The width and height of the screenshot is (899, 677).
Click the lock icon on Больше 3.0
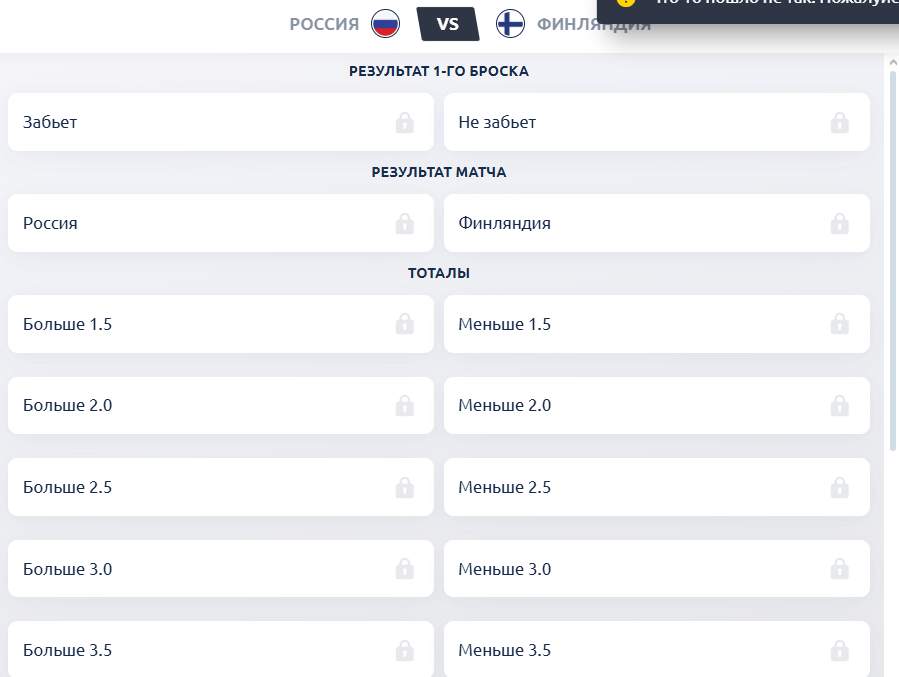404,569
